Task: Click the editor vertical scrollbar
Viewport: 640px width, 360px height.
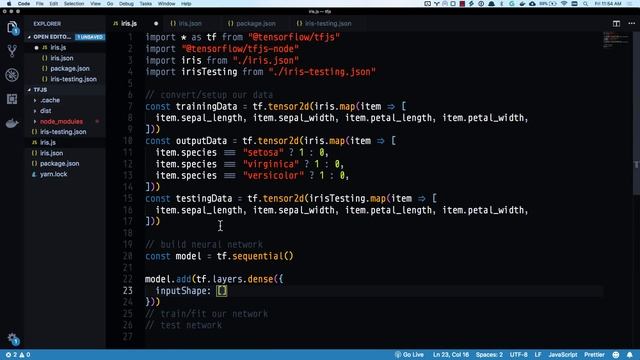Action: 636,114
